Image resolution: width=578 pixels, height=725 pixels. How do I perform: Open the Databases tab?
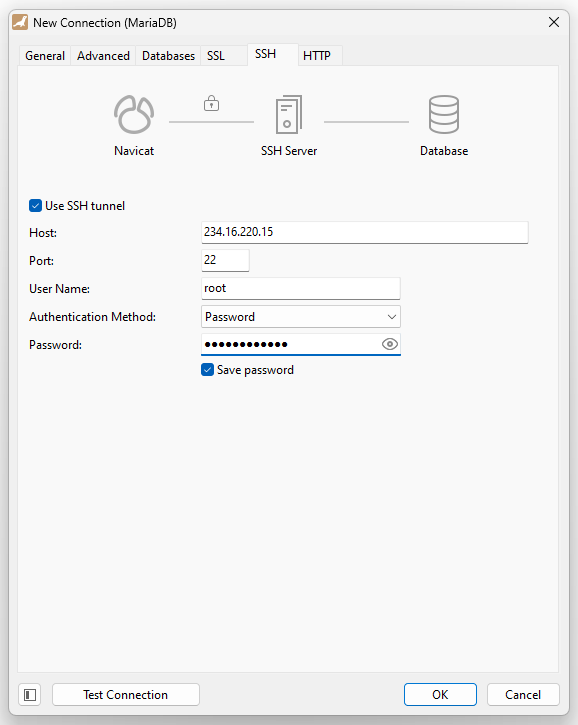coord(168,56)
